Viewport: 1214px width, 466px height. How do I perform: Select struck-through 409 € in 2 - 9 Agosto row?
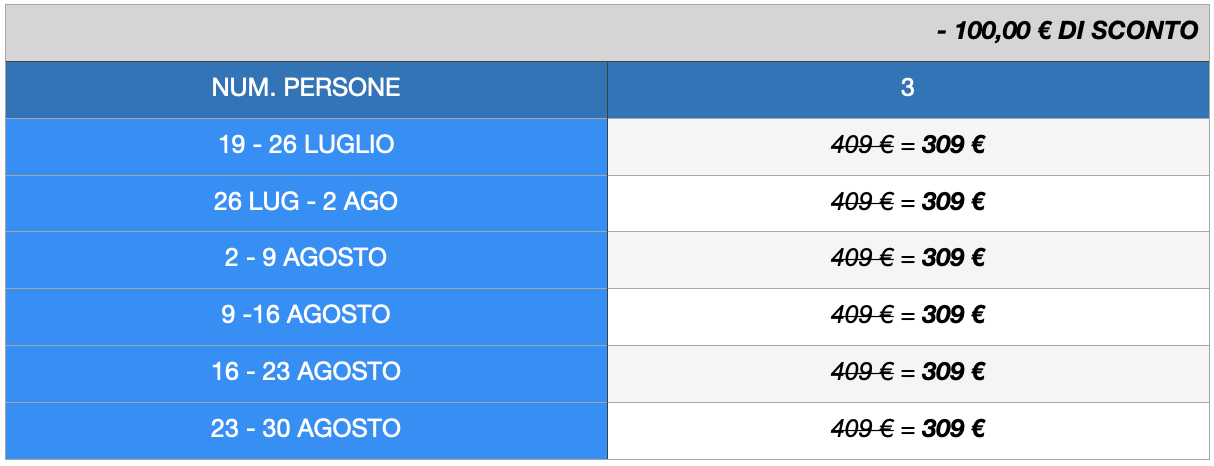point(862,258)
